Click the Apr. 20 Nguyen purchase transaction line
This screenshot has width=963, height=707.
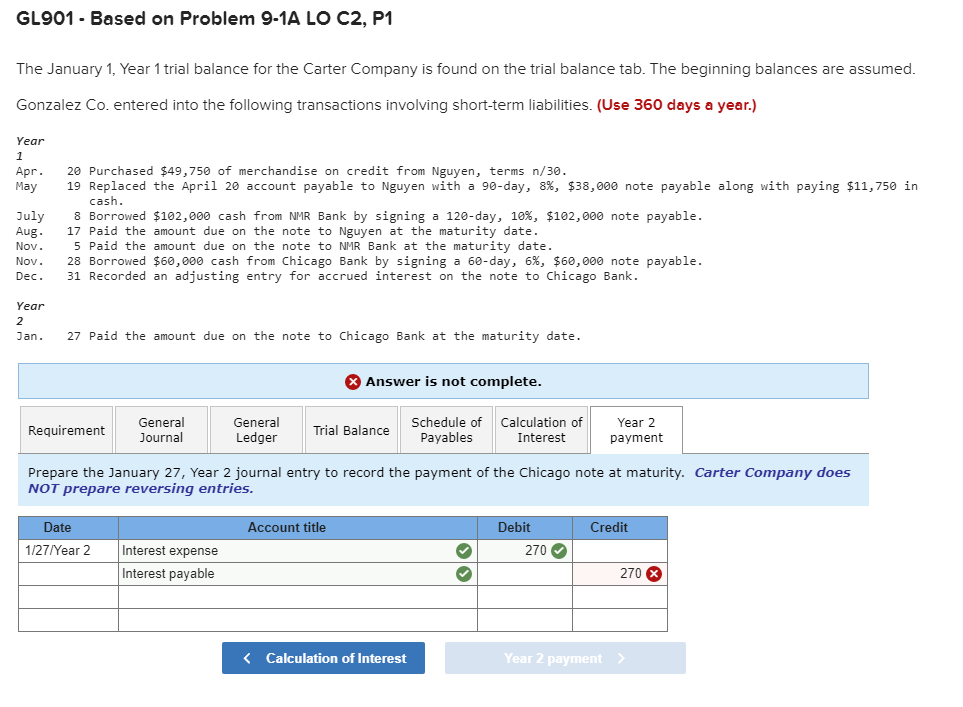click(292, 171)
